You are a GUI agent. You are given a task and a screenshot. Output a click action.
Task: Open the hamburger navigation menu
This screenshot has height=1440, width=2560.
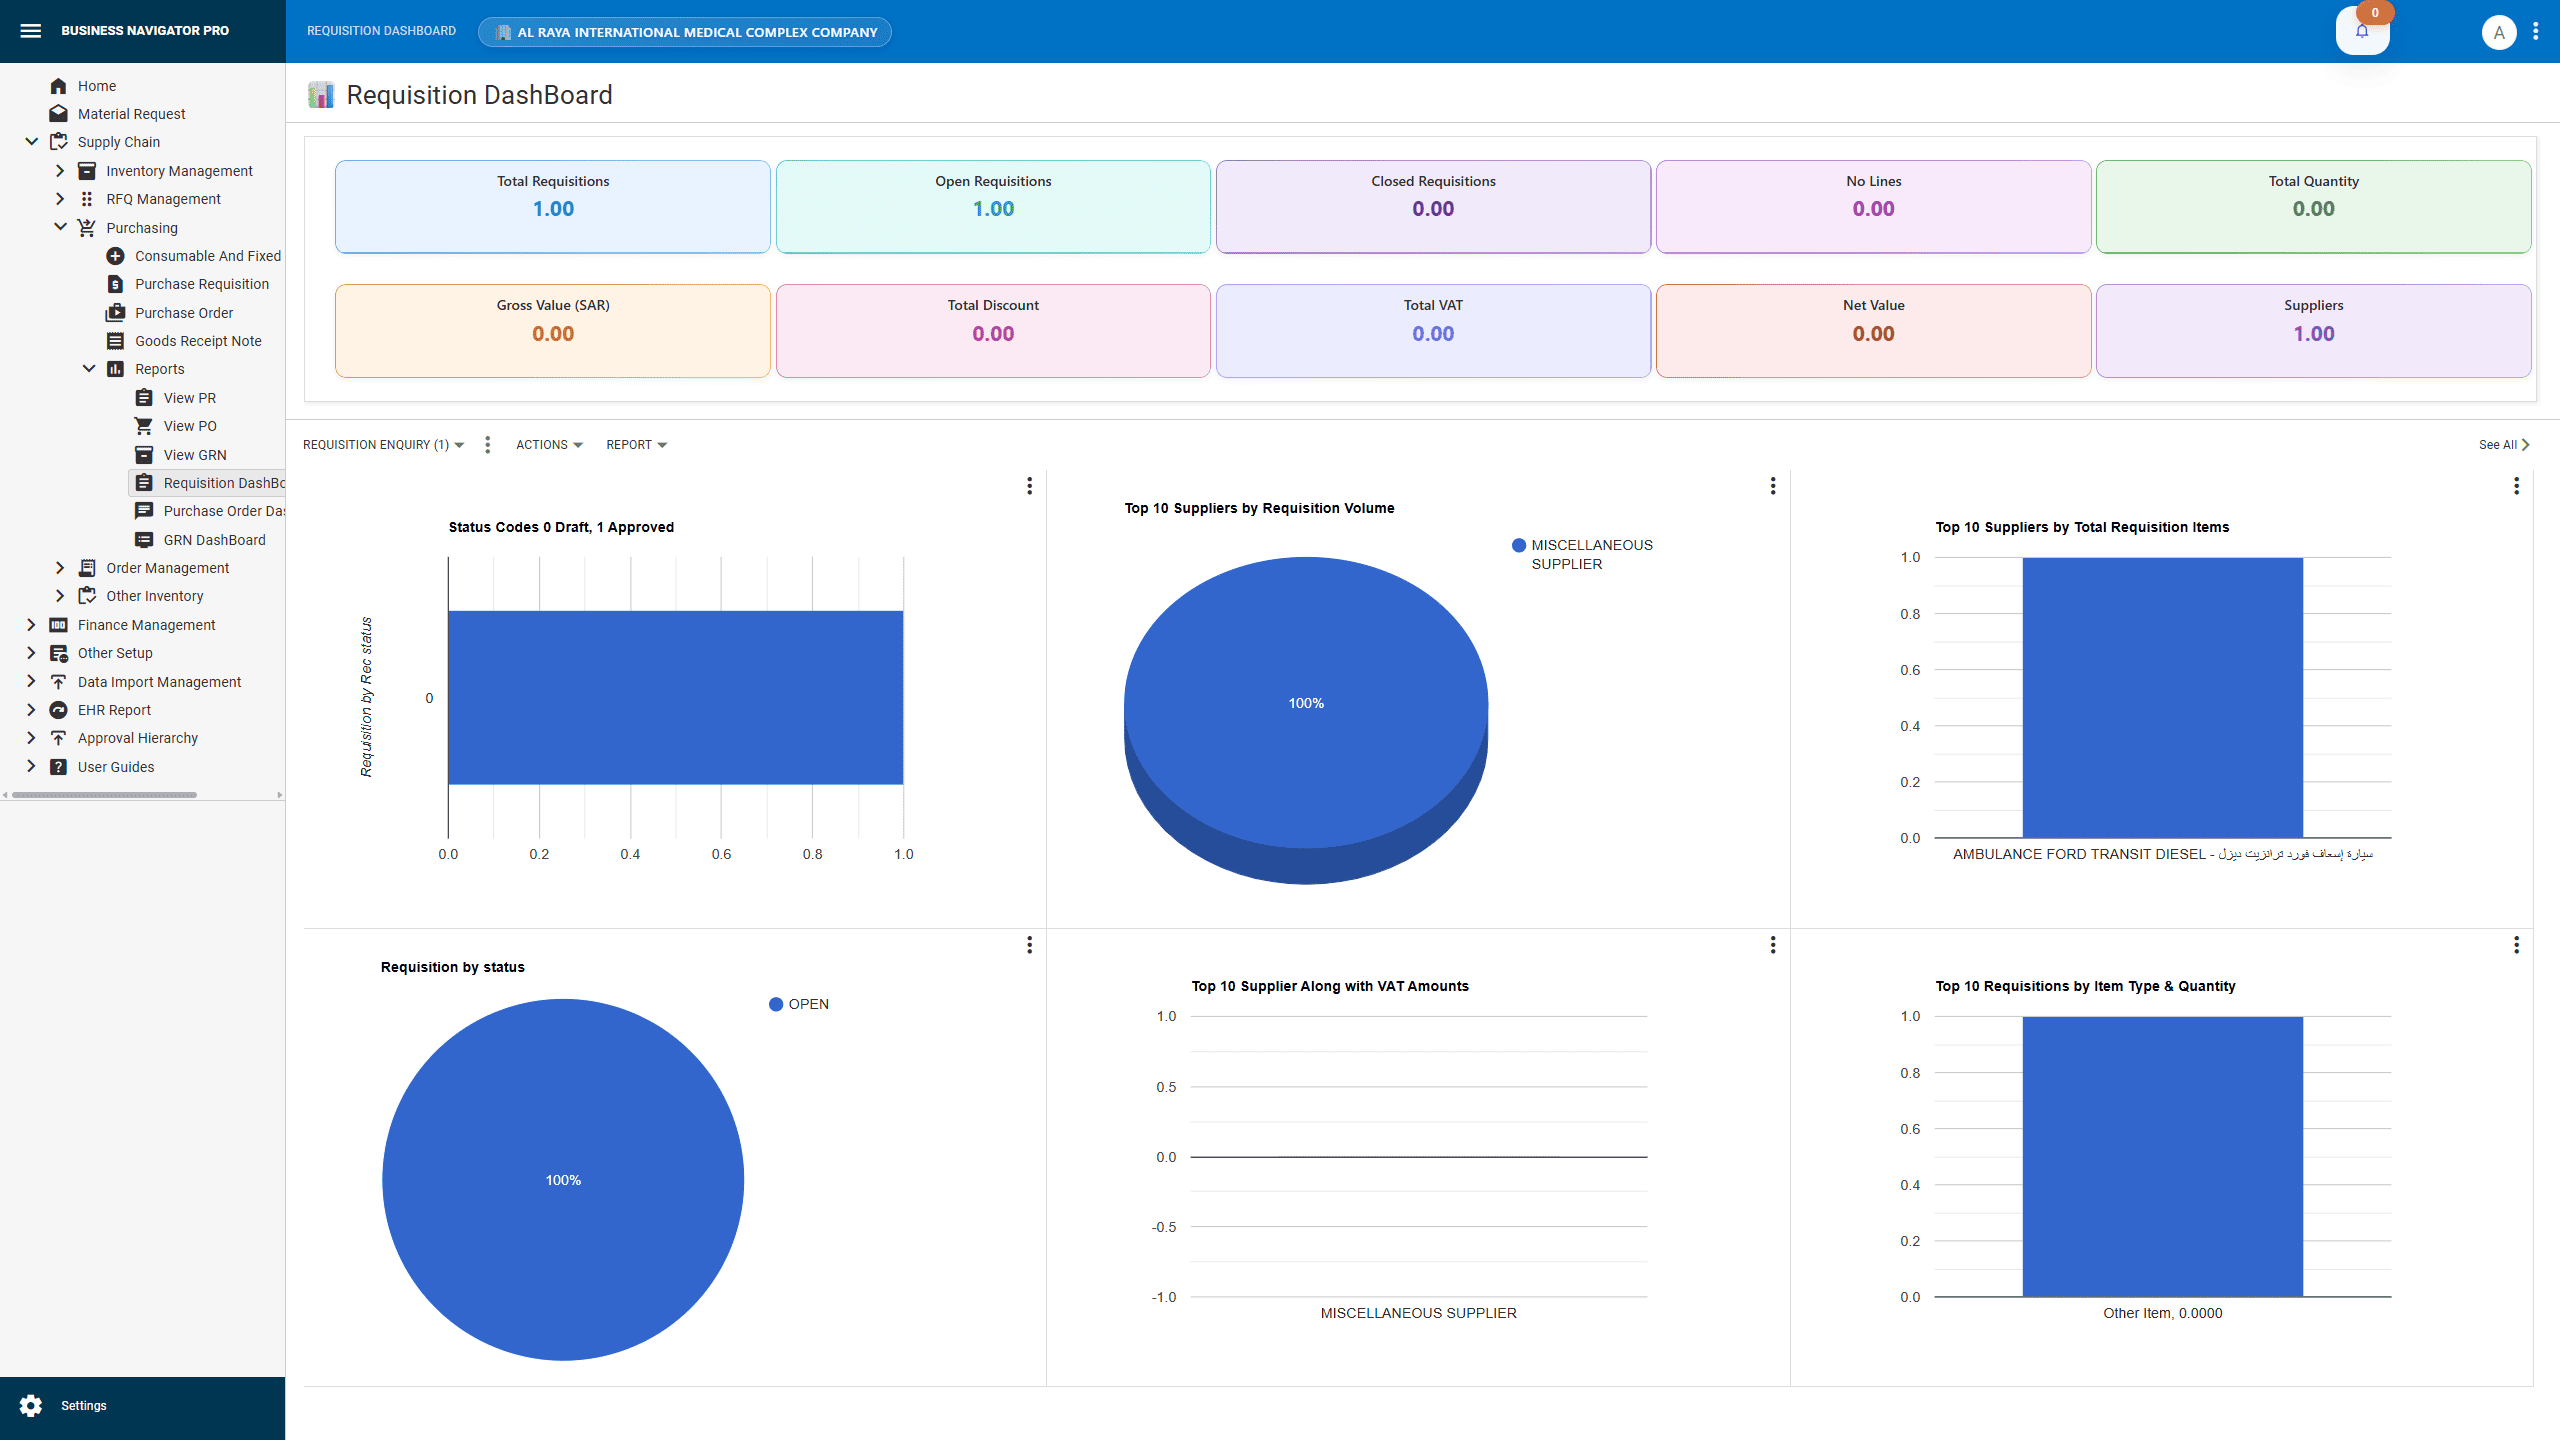[x=31, y=30]
